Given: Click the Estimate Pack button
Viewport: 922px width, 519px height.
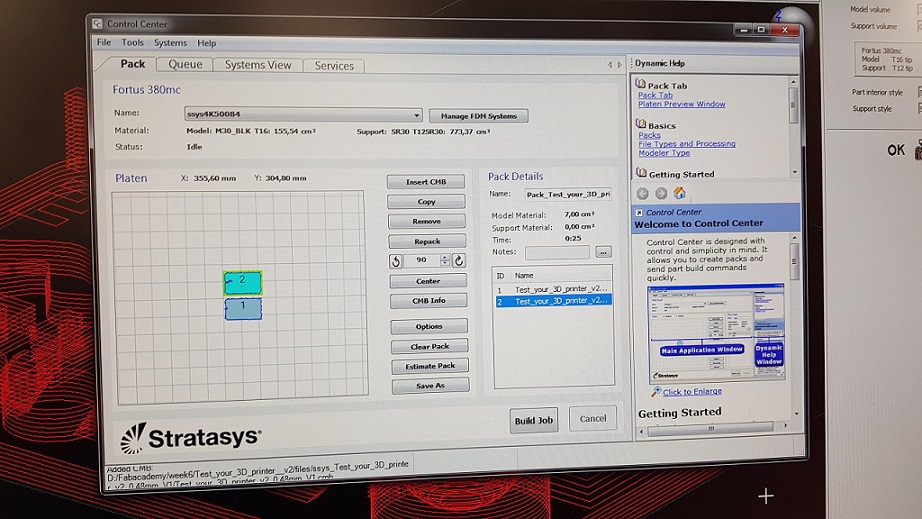Looking at the screenshot, I should tap(430, 366).
